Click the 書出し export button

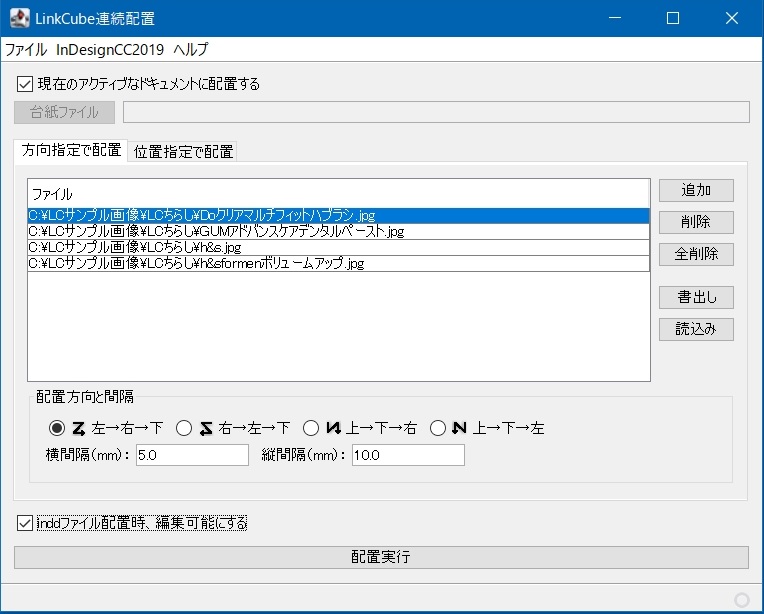pos(696,297)
